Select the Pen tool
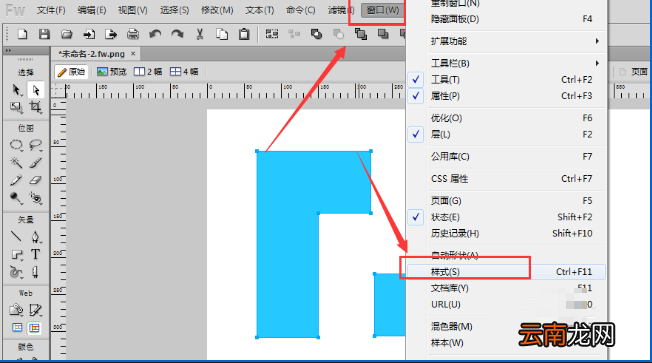 36,237
